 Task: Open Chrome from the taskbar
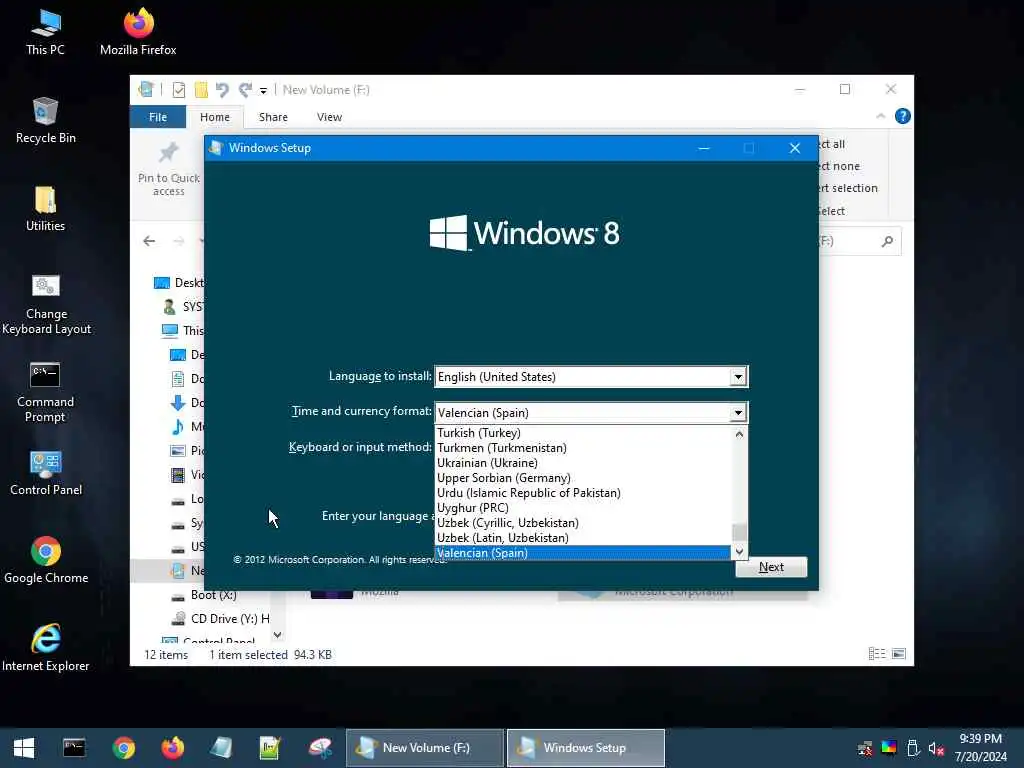(123, 748)
